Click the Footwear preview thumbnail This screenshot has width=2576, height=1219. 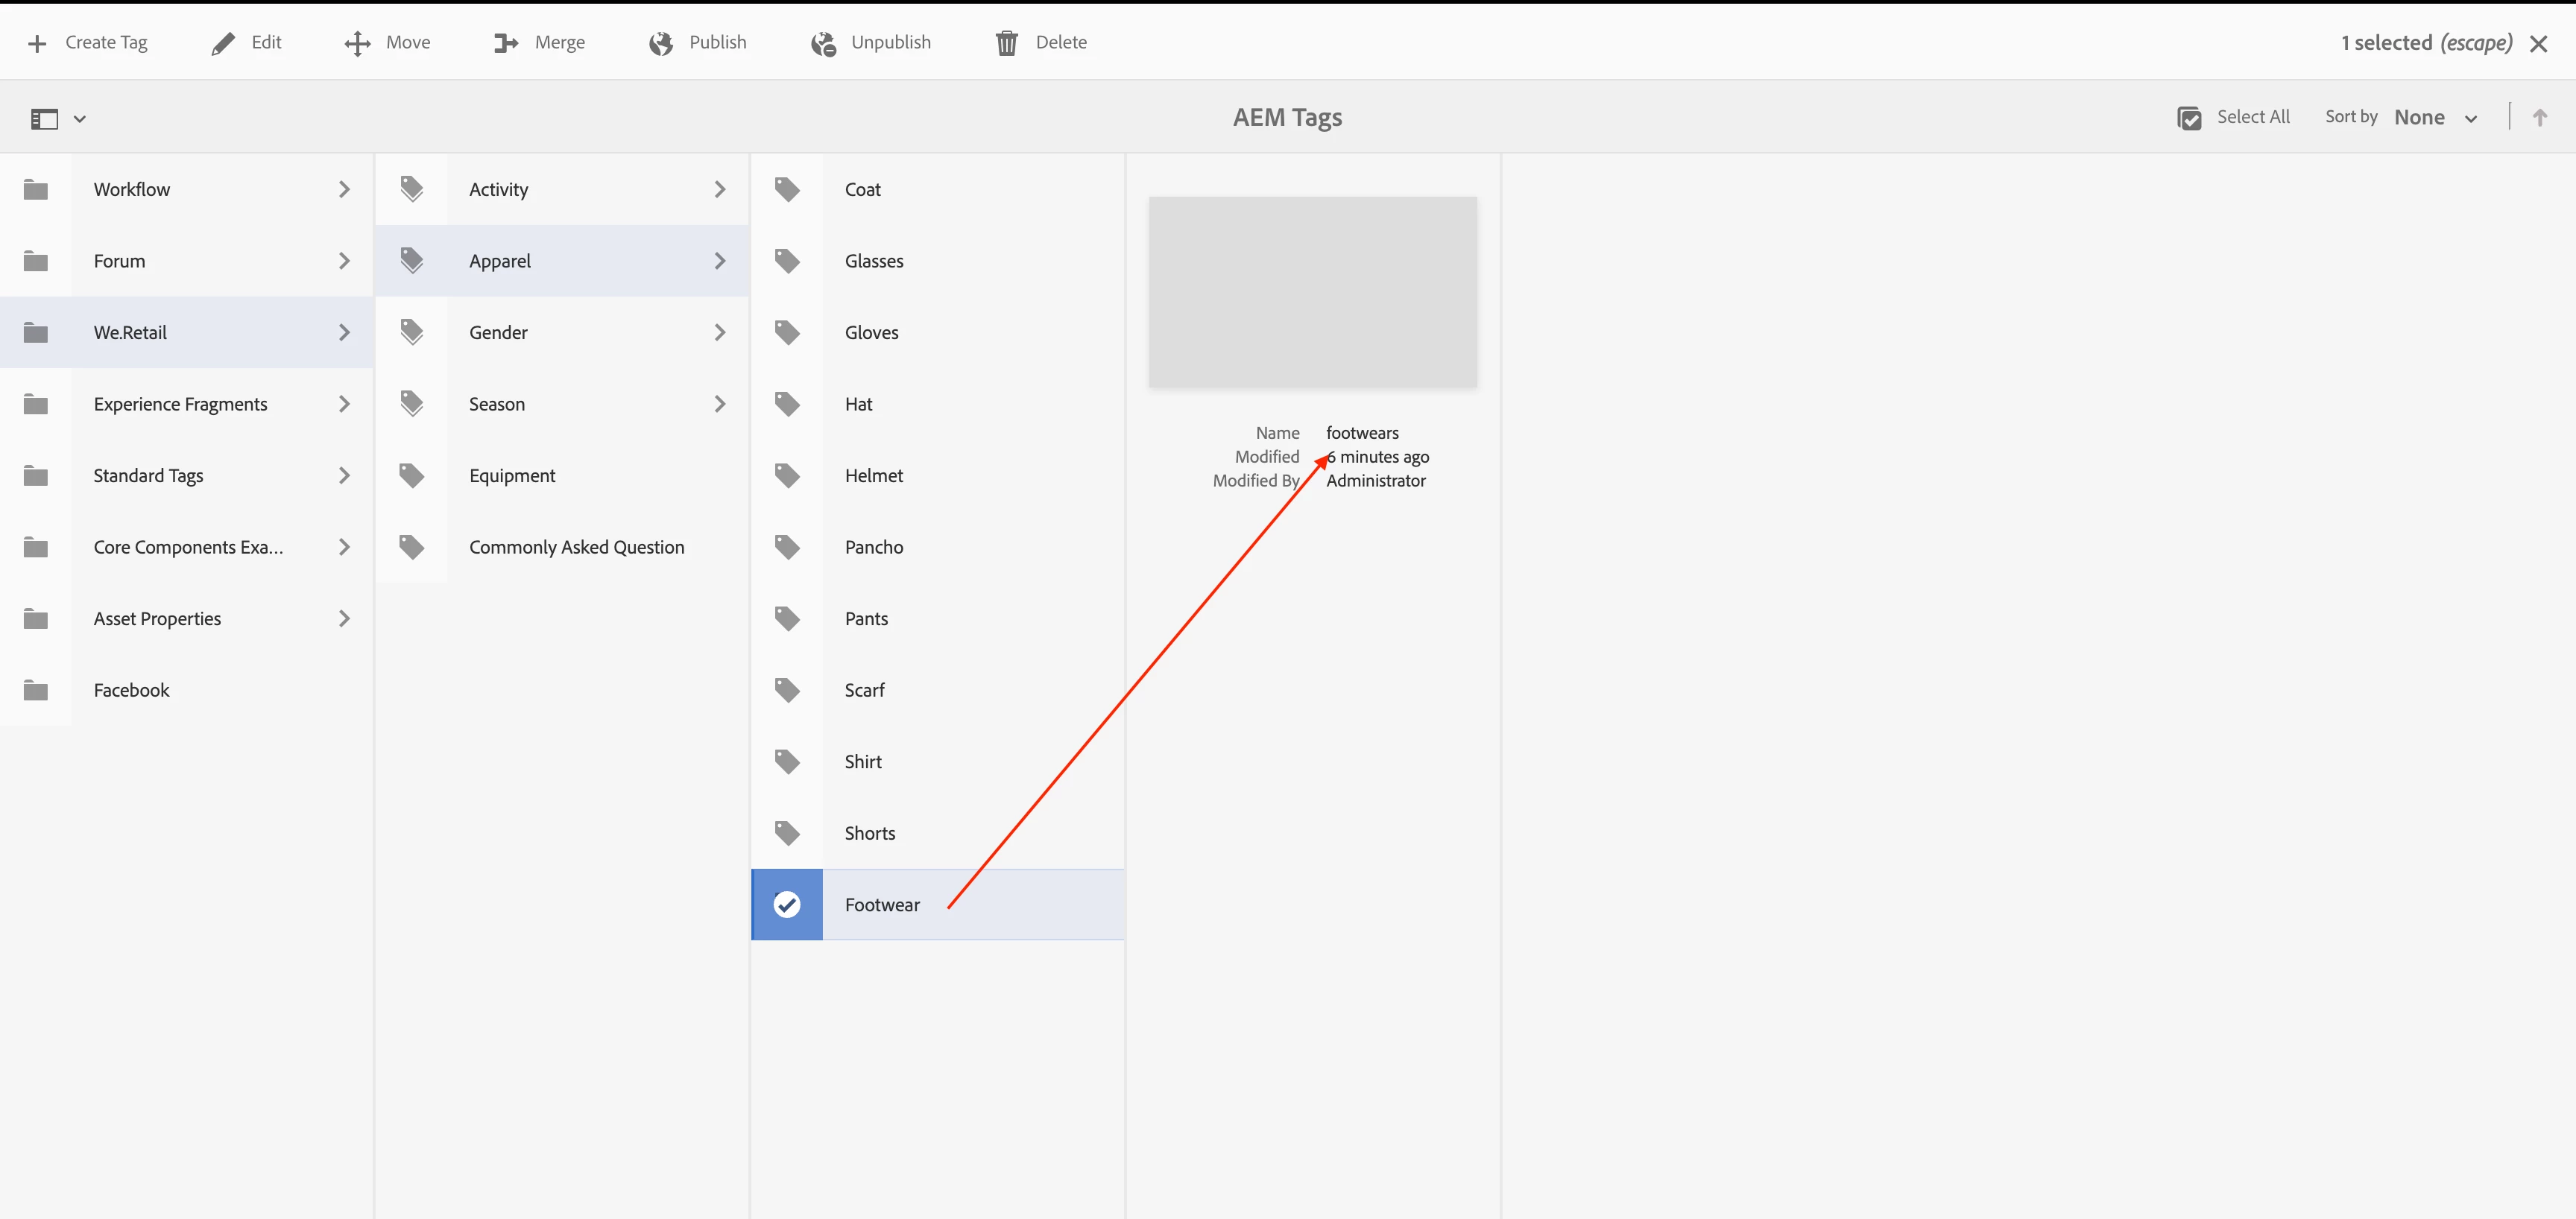tap(1312, 292)
